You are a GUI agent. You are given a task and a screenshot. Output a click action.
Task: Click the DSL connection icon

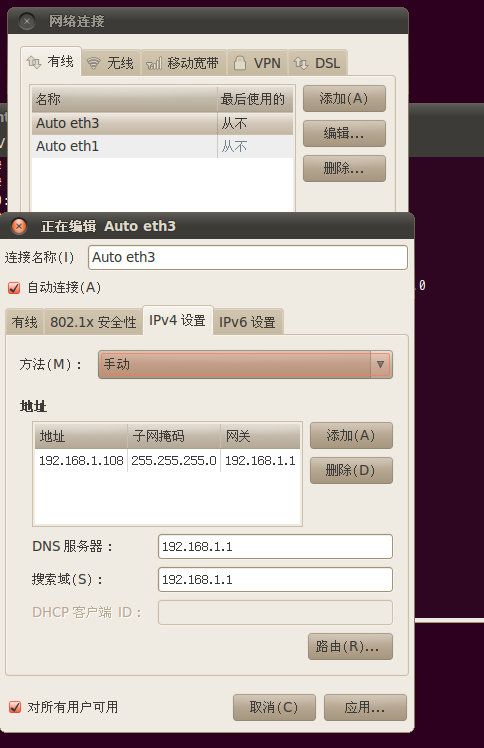tap(301, 63)
